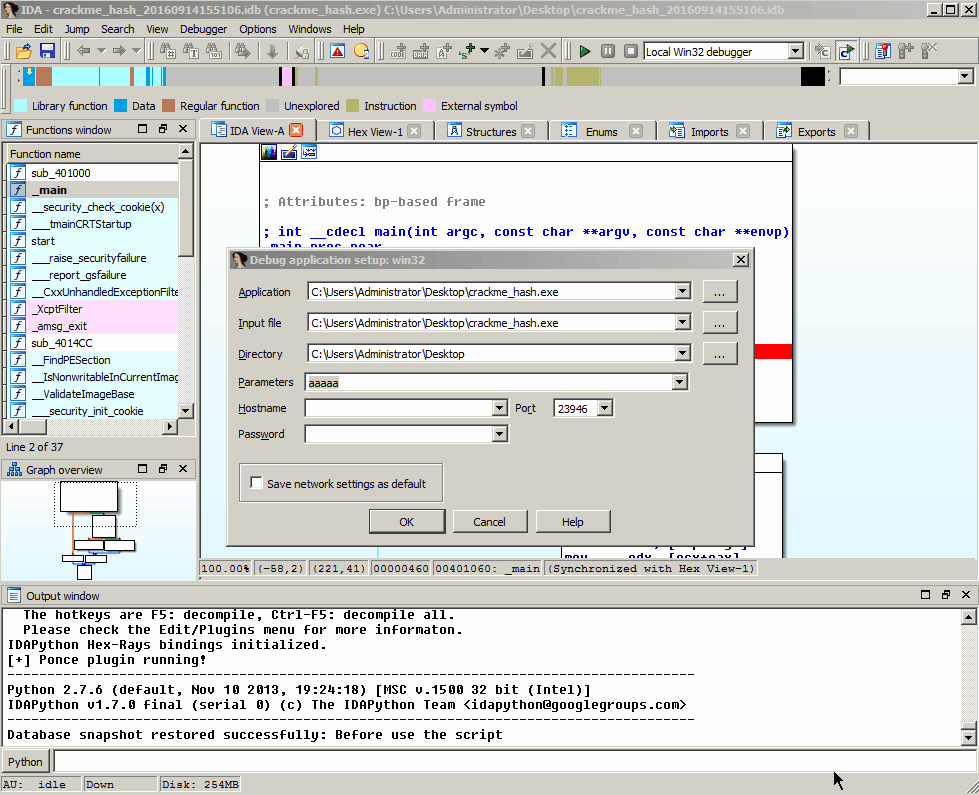Screen dimensions: 979x795
Task: Click the brown regular function segment in navigation band
Action: pyautogui.click(x=44, y=76)
